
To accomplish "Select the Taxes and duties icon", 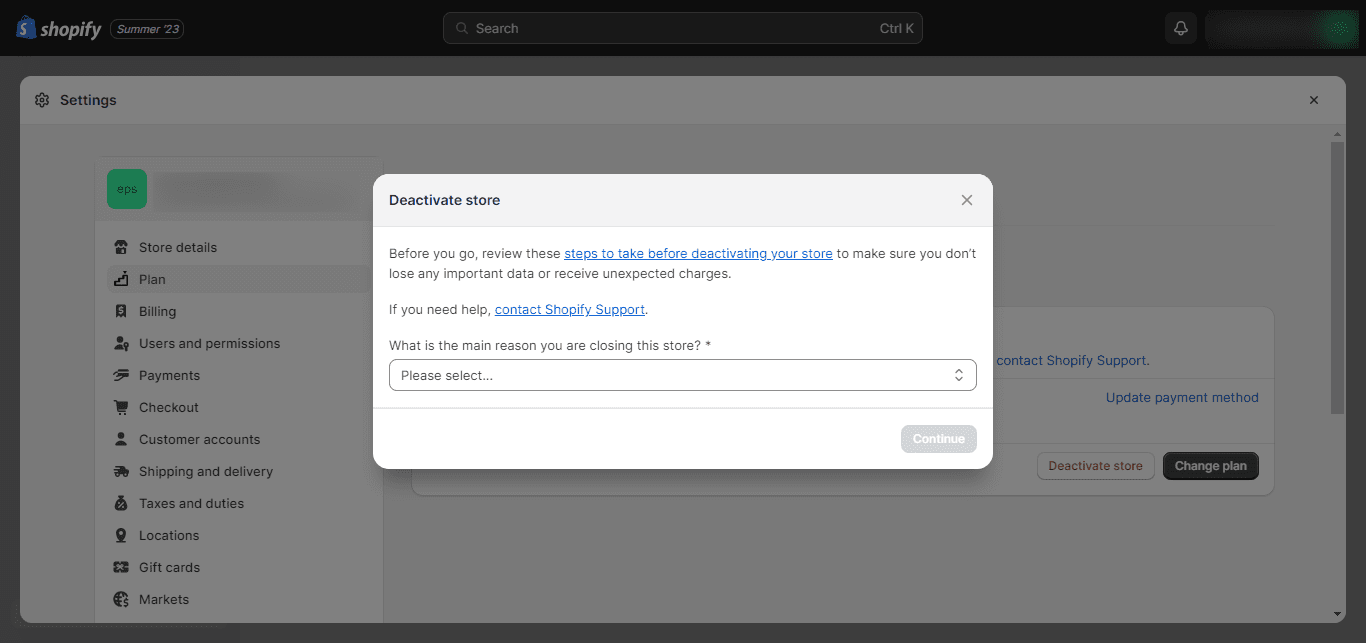I will click(x=120, y=503).
